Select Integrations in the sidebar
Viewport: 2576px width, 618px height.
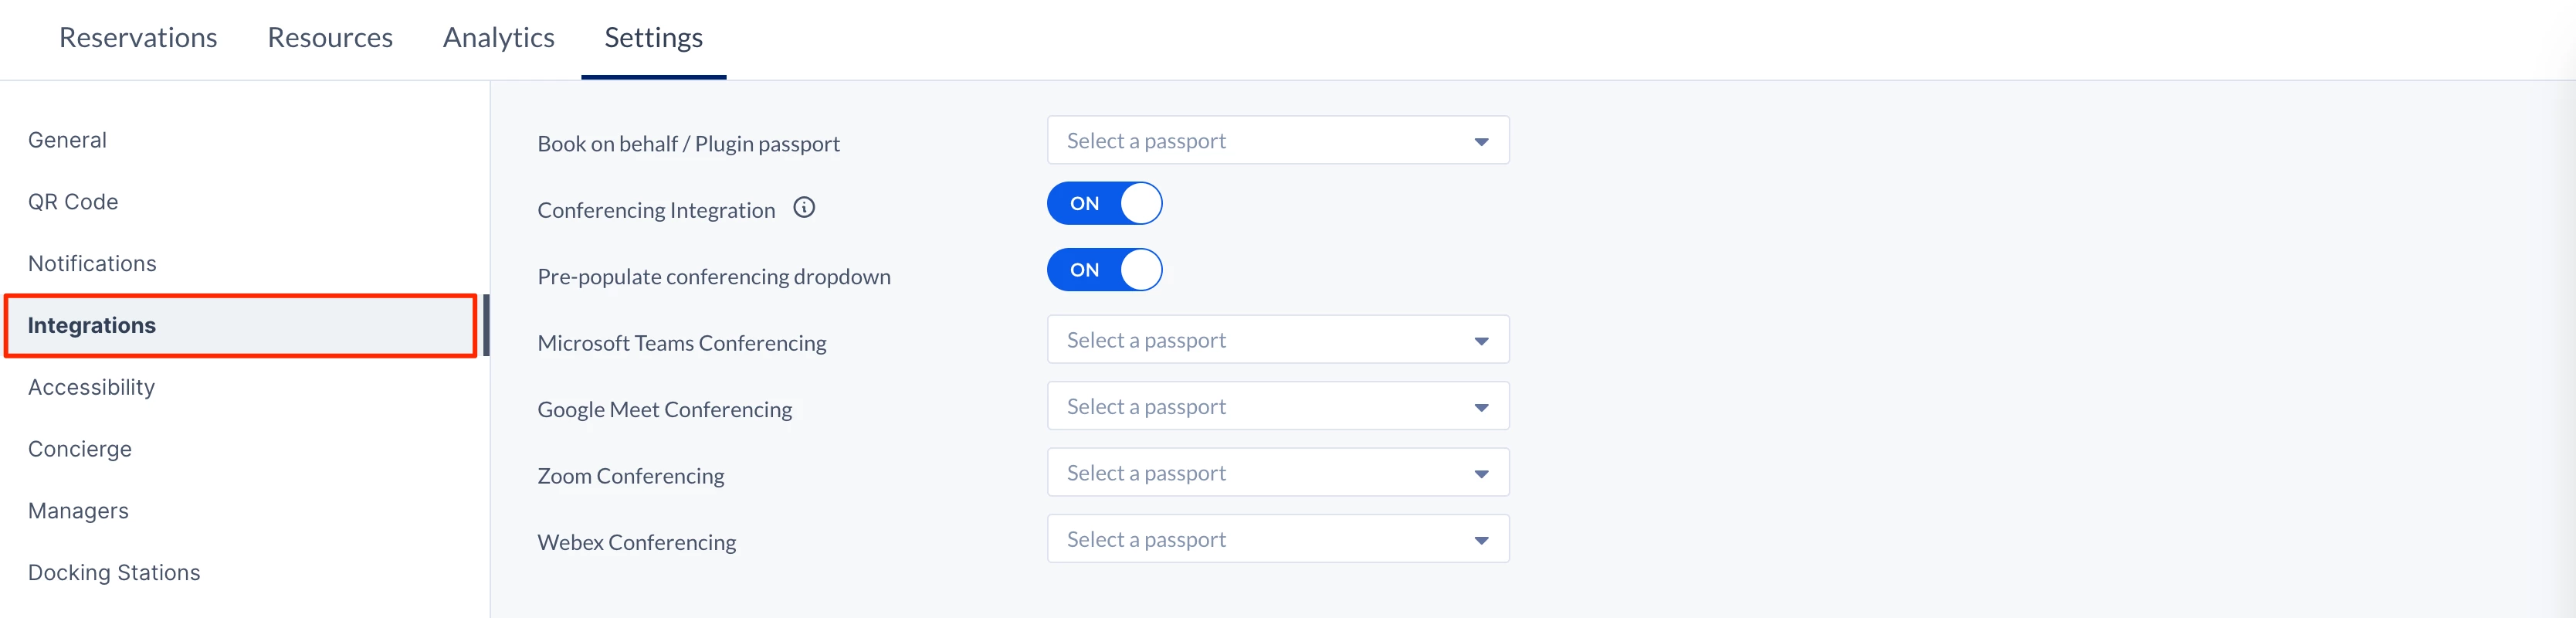[92, 326]
